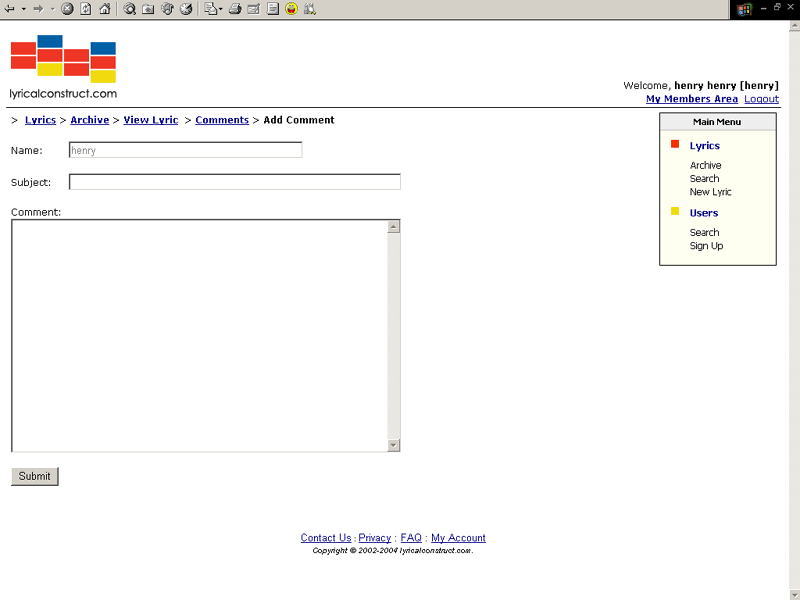Open View Lyric breadcrumb link

click(151, 120)
